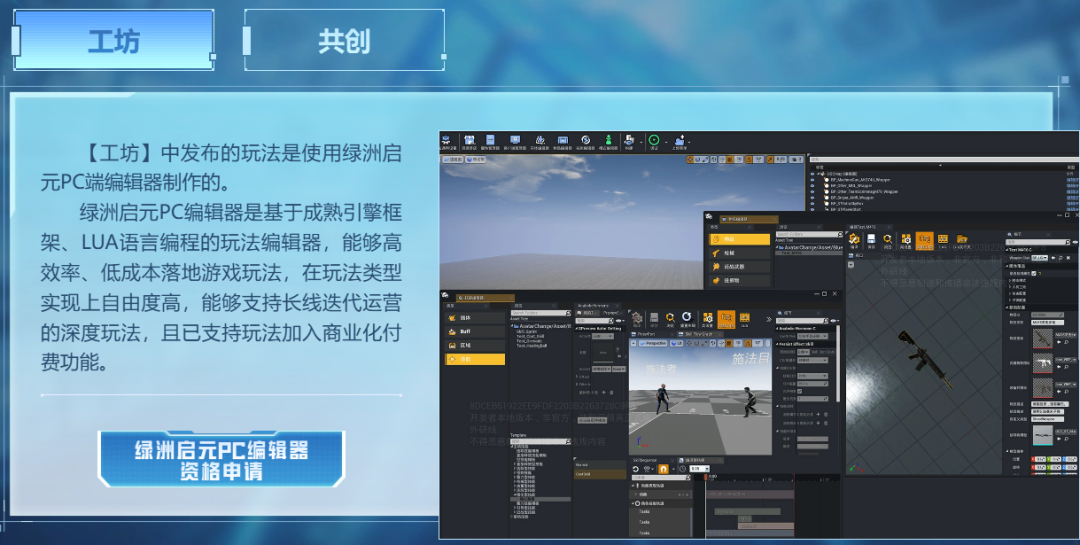The width and height of the screenshot is (1080, 545).
Task: Click Perspective button in skill preview viewport
Action: click(654, 343)
